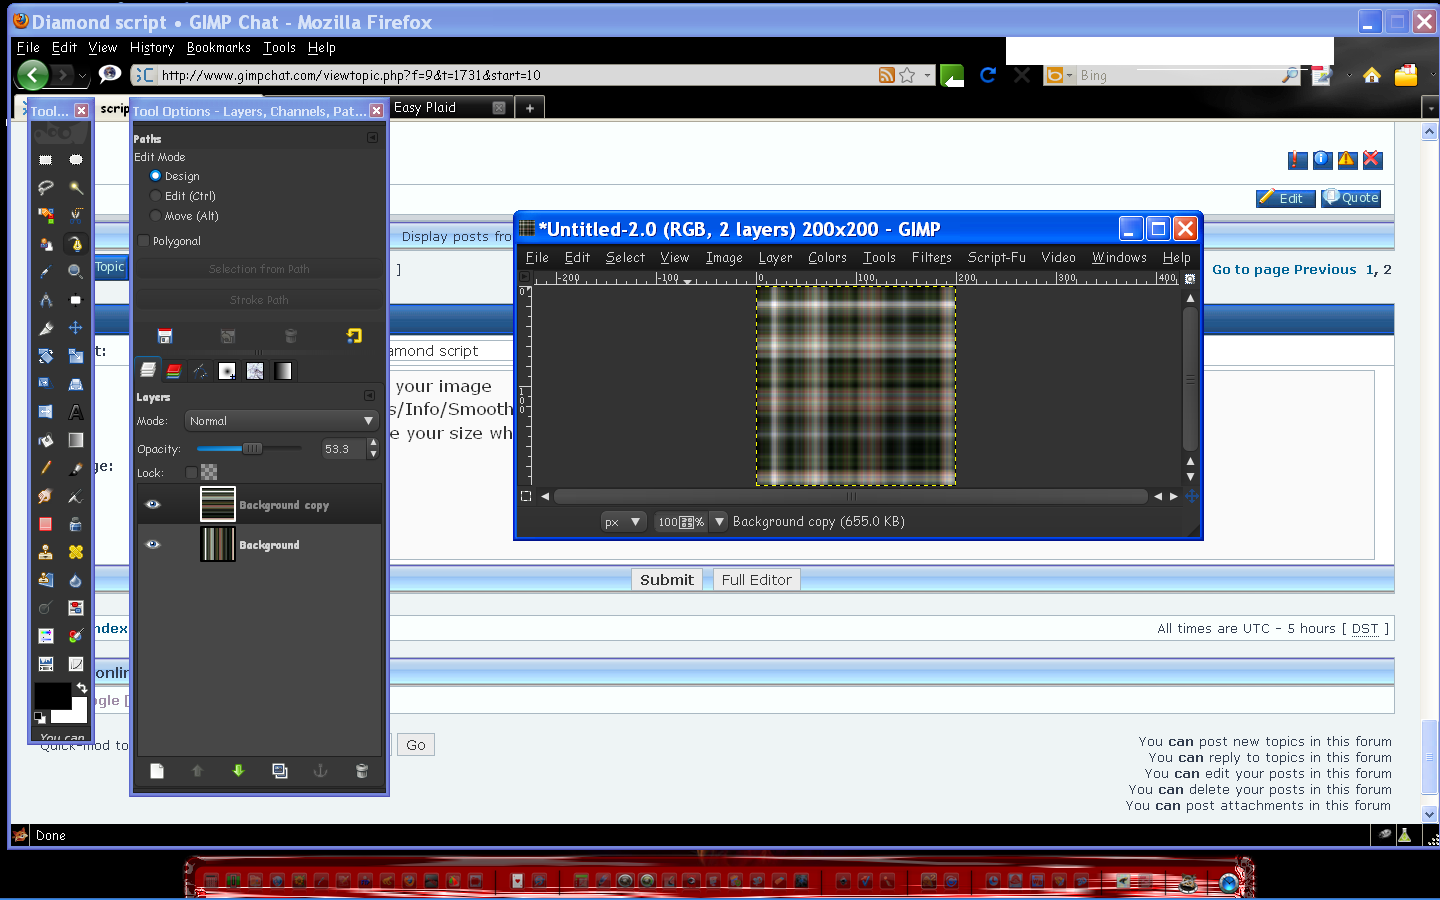1440x900 pixels.
Task: Click the Full Editor button
Action: click(756, 580)
